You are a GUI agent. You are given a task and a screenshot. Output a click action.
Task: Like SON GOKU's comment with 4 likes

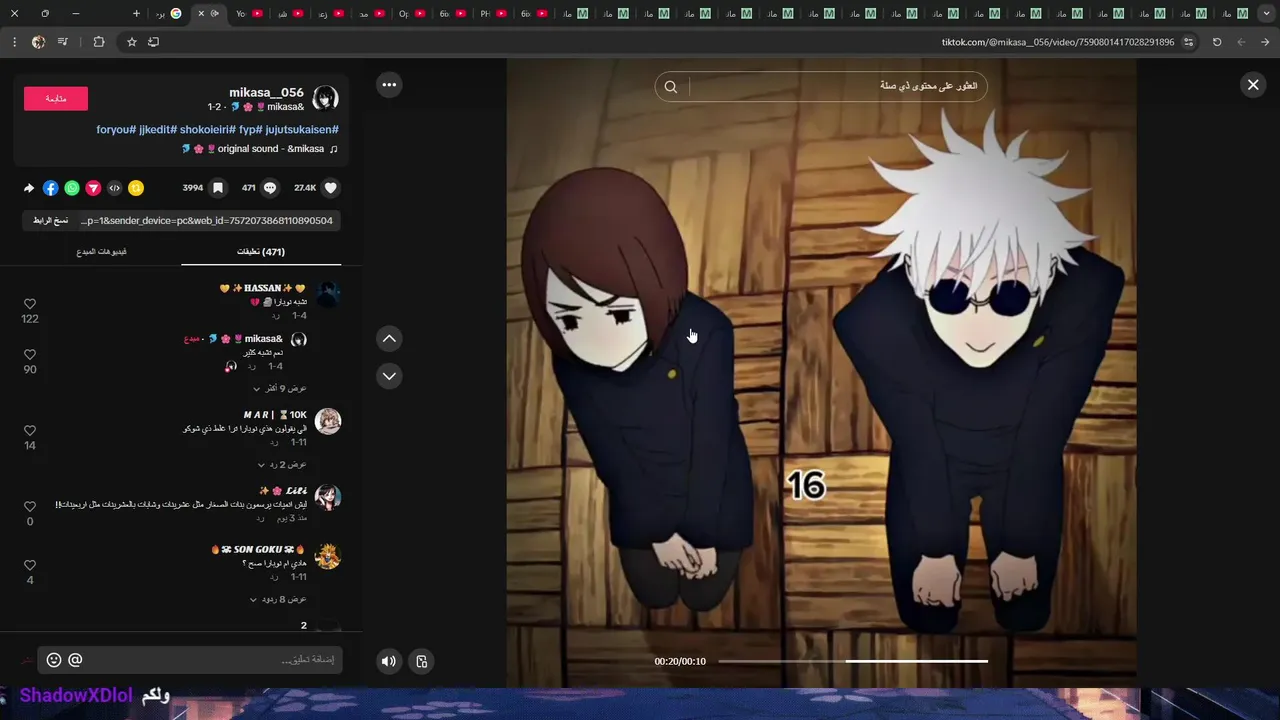tap(30, 566)
